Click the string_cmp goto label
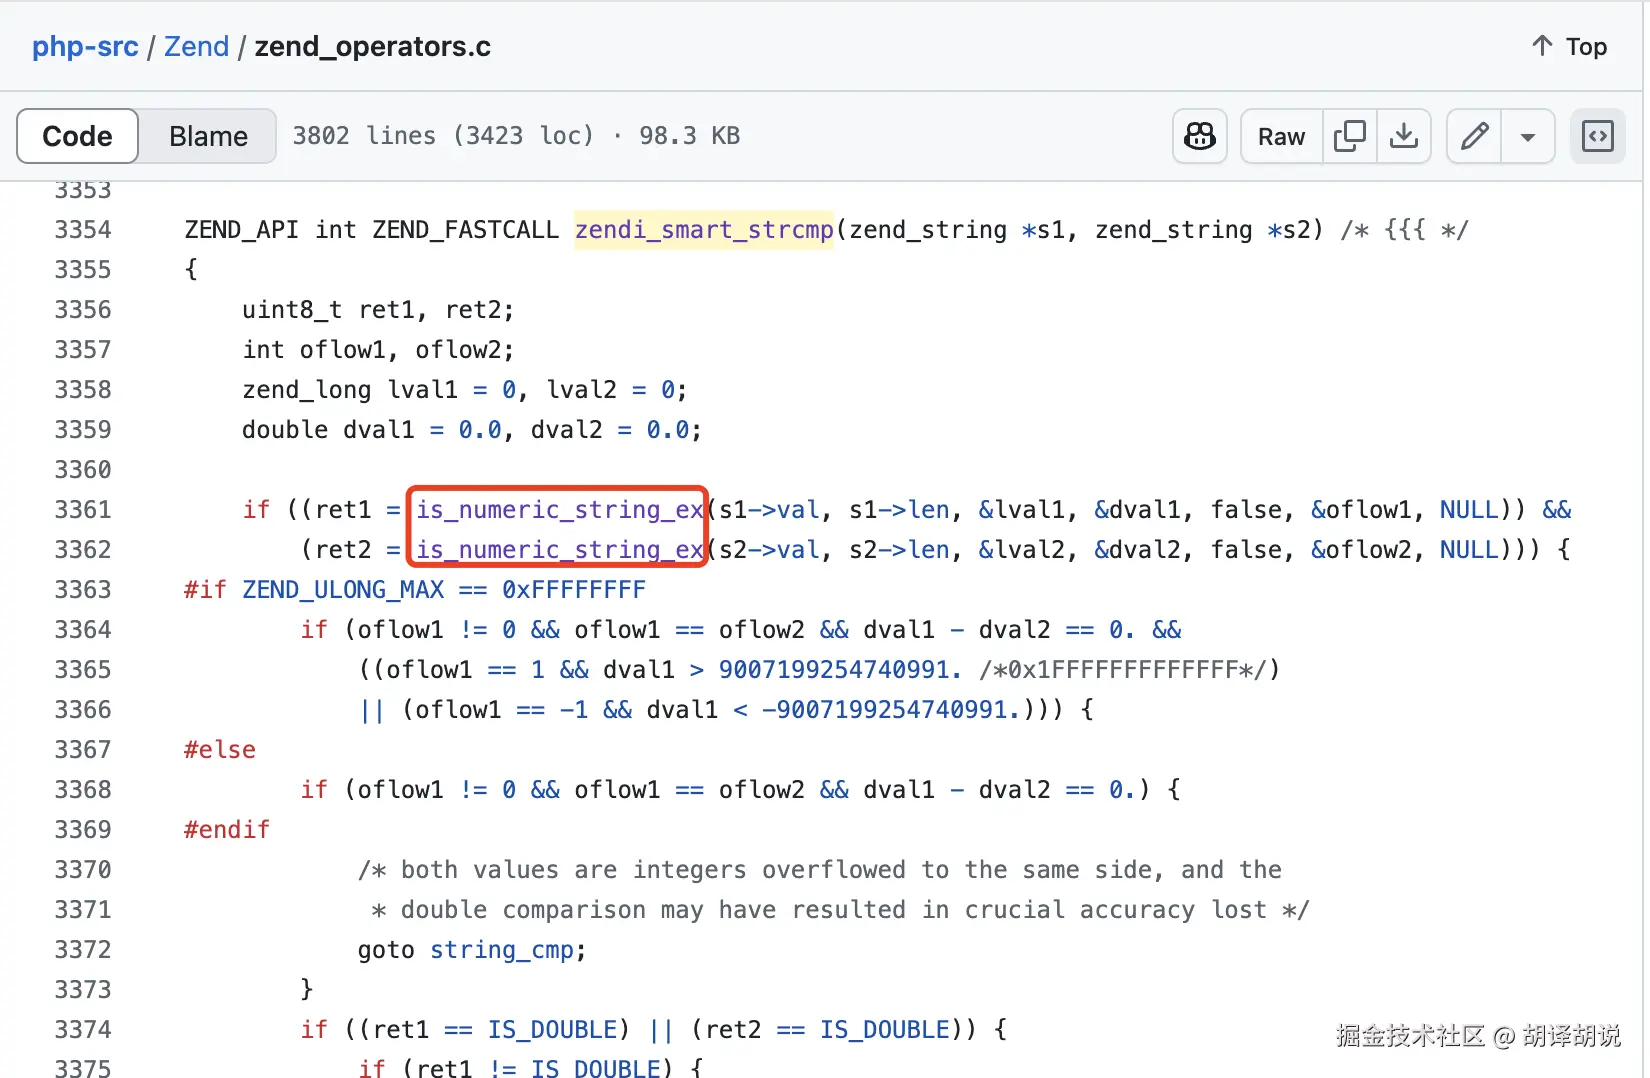Screen dimensions: 1650x1078 point(502,950)
